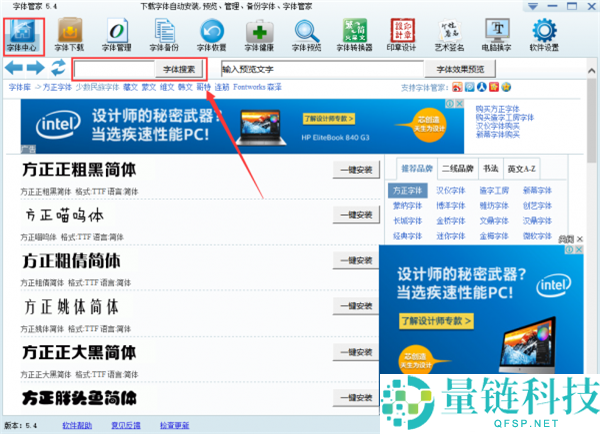600x434 pixels.
Task: Click the vertical scrollbar up arrow
Action: pyautogui.click(x=592, y=70)
